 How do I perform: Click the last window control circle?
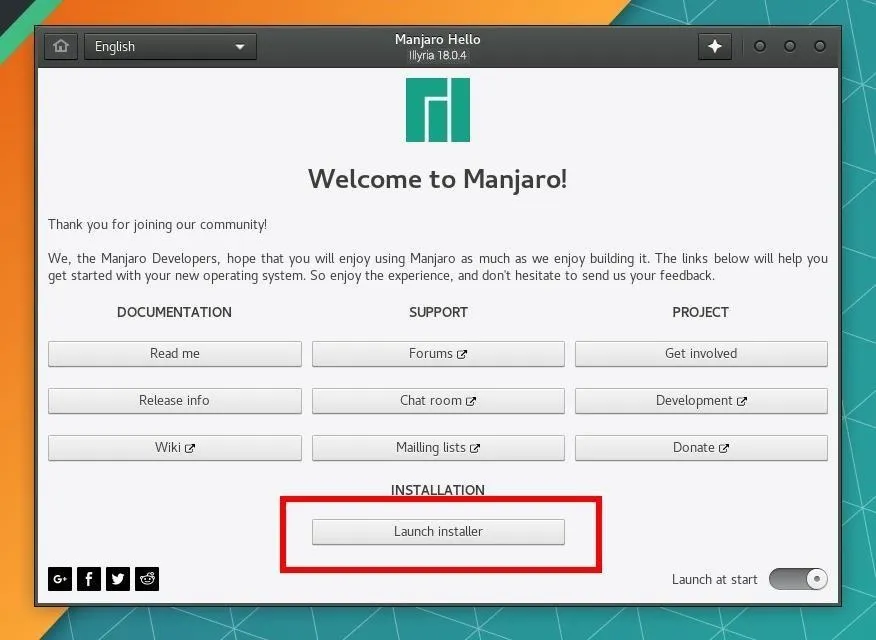820,46
